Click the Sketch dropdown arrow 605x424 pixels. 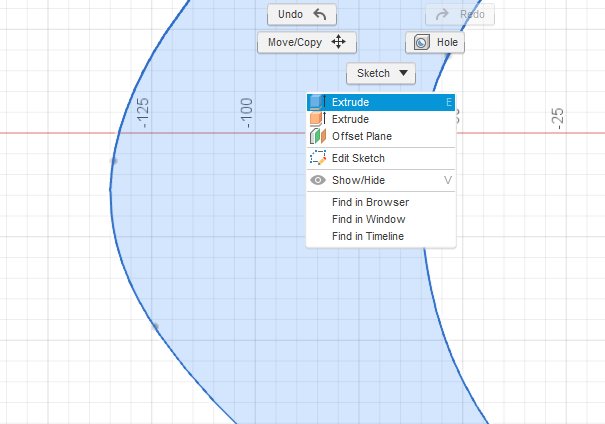click(403, 73)
